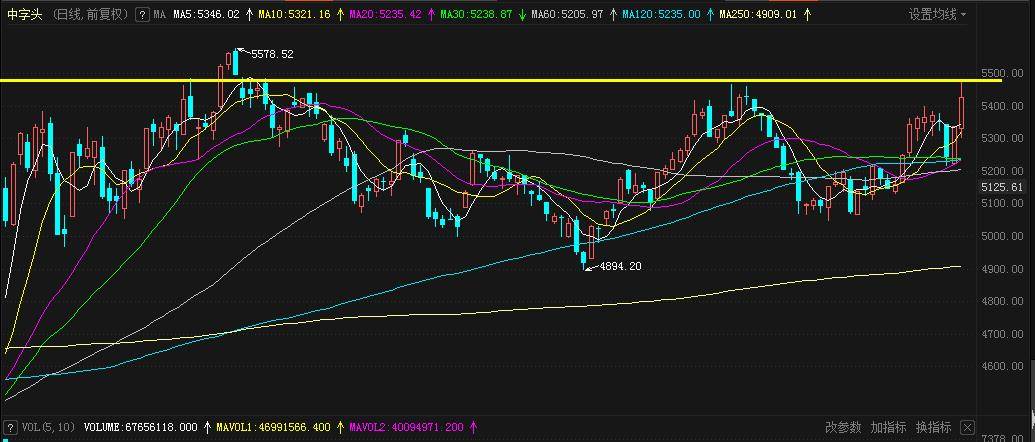Open the 设置均线 dropdown
Viewport: 1035px width, 442px height.
pyautogui.click(x=937, y=15)
